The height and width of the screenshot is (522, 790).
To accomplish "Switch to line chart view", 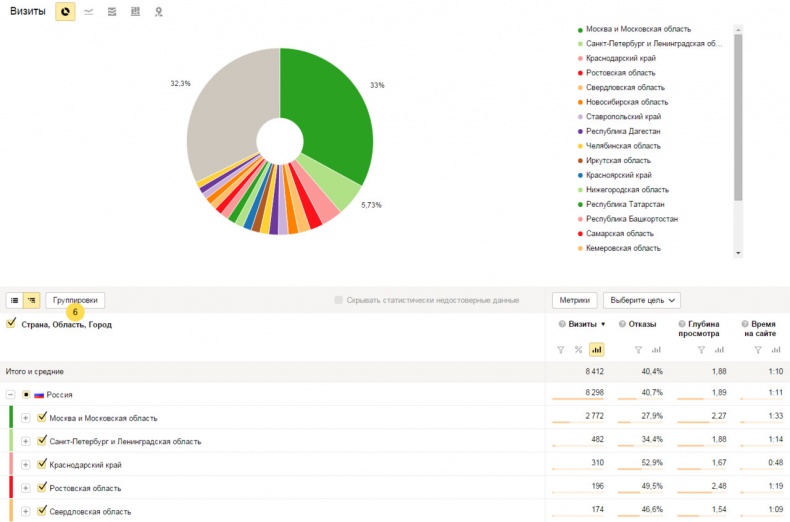I will pos(89,12).
